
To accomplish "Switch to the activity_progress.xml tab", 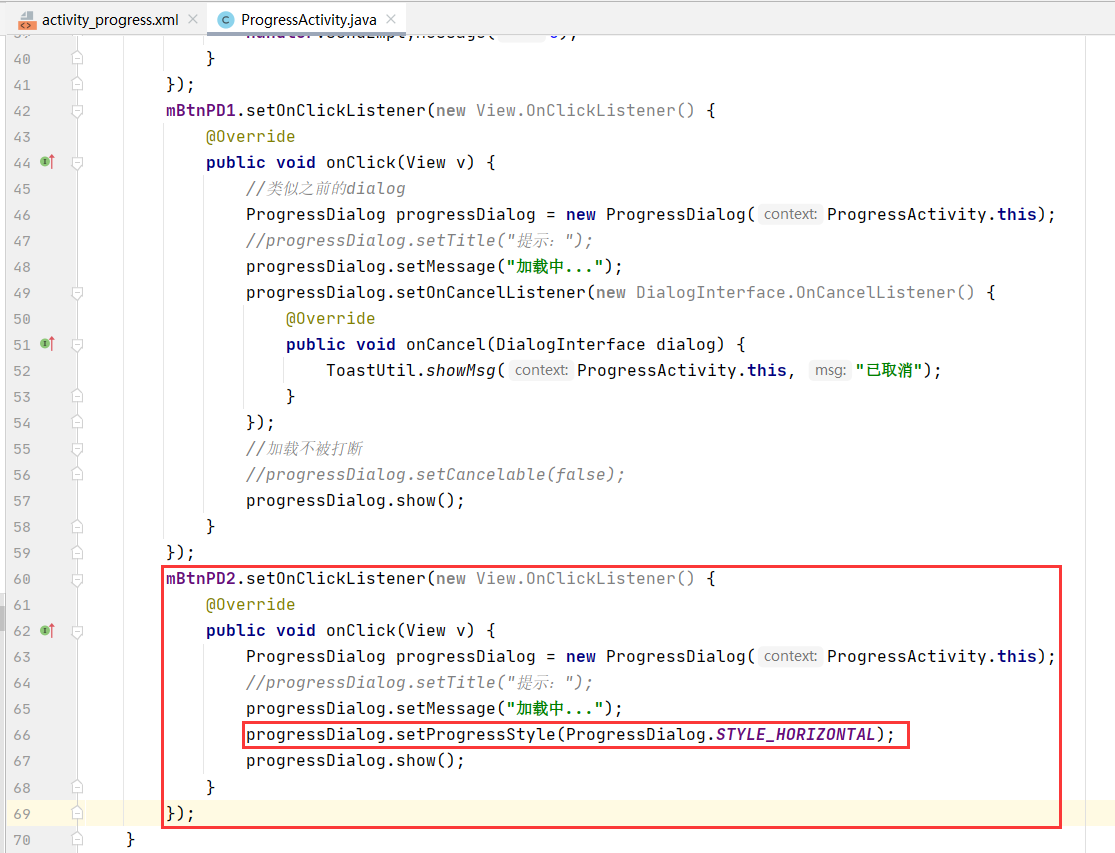I will [110, 20].
